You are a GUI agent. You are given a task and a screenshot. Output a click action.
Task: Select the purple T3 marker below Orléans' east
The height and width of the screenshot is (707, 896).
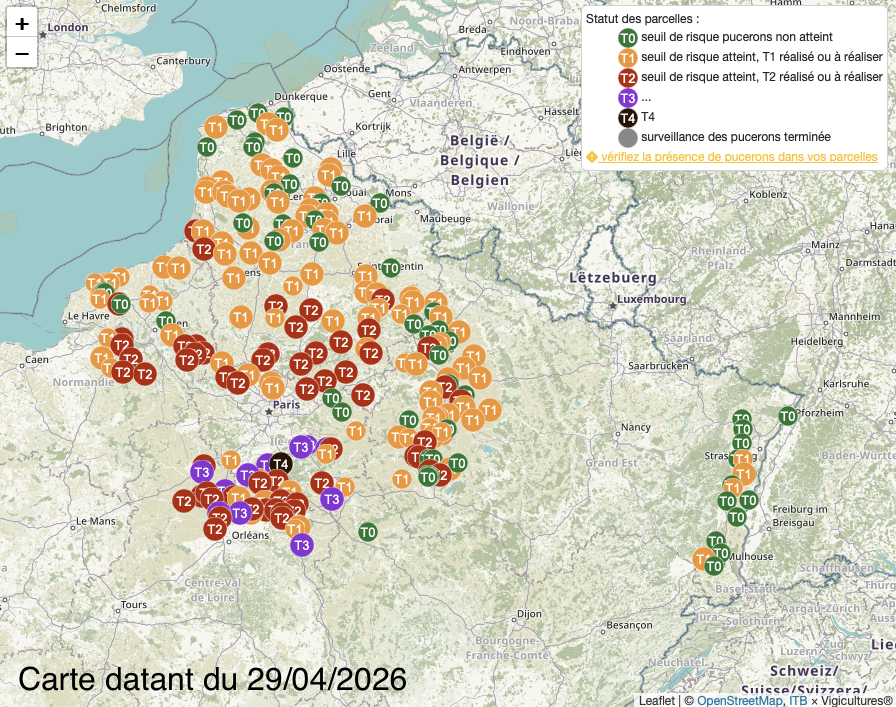301,545
